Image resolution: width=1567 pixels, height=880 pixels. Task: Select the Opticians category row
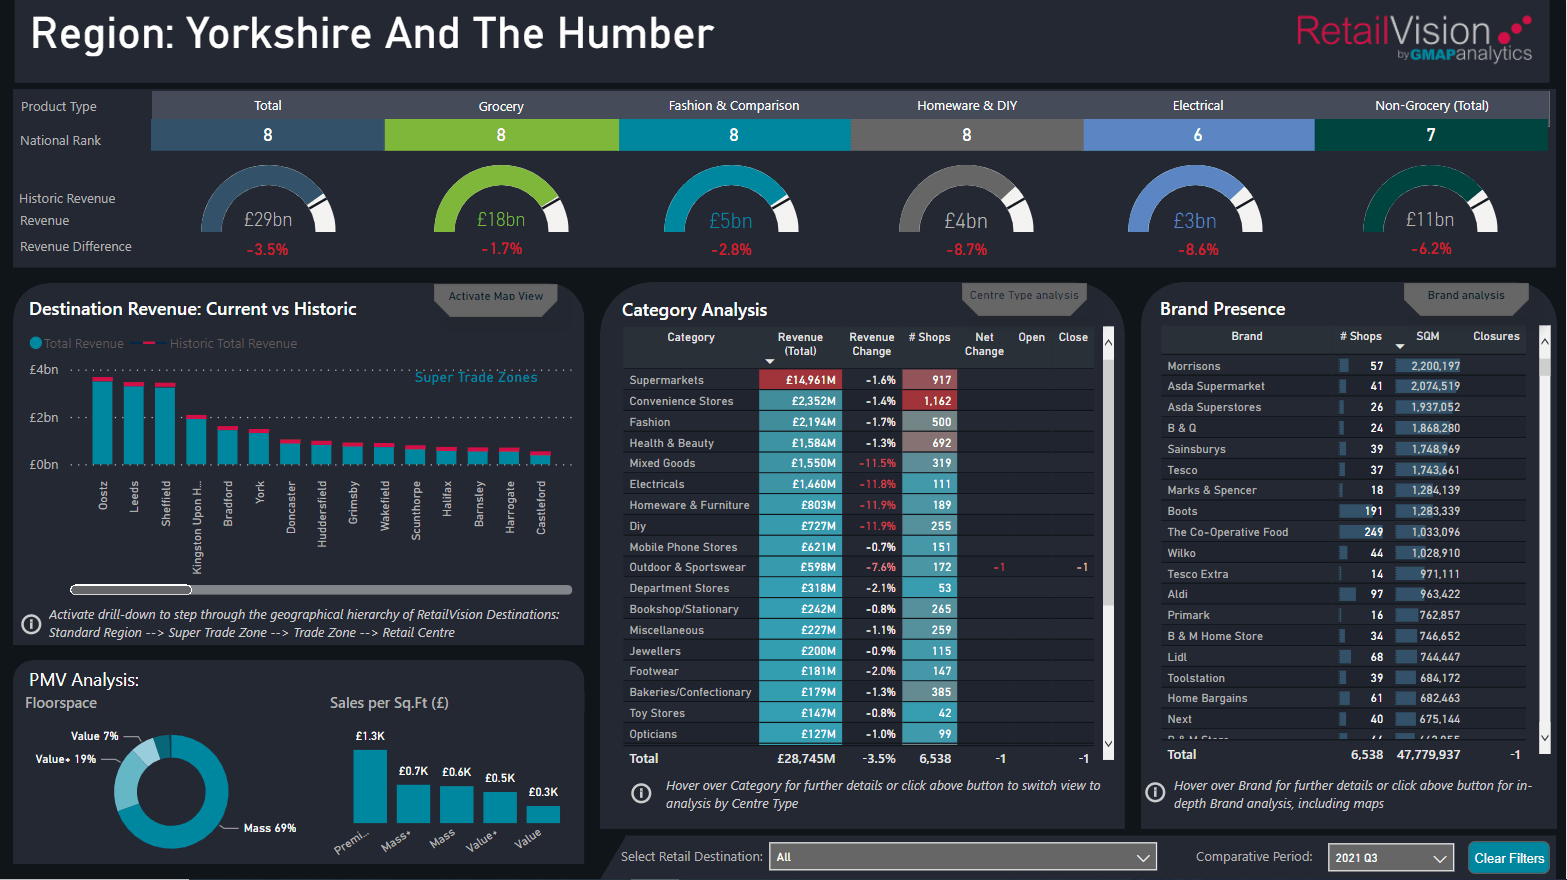858,734
